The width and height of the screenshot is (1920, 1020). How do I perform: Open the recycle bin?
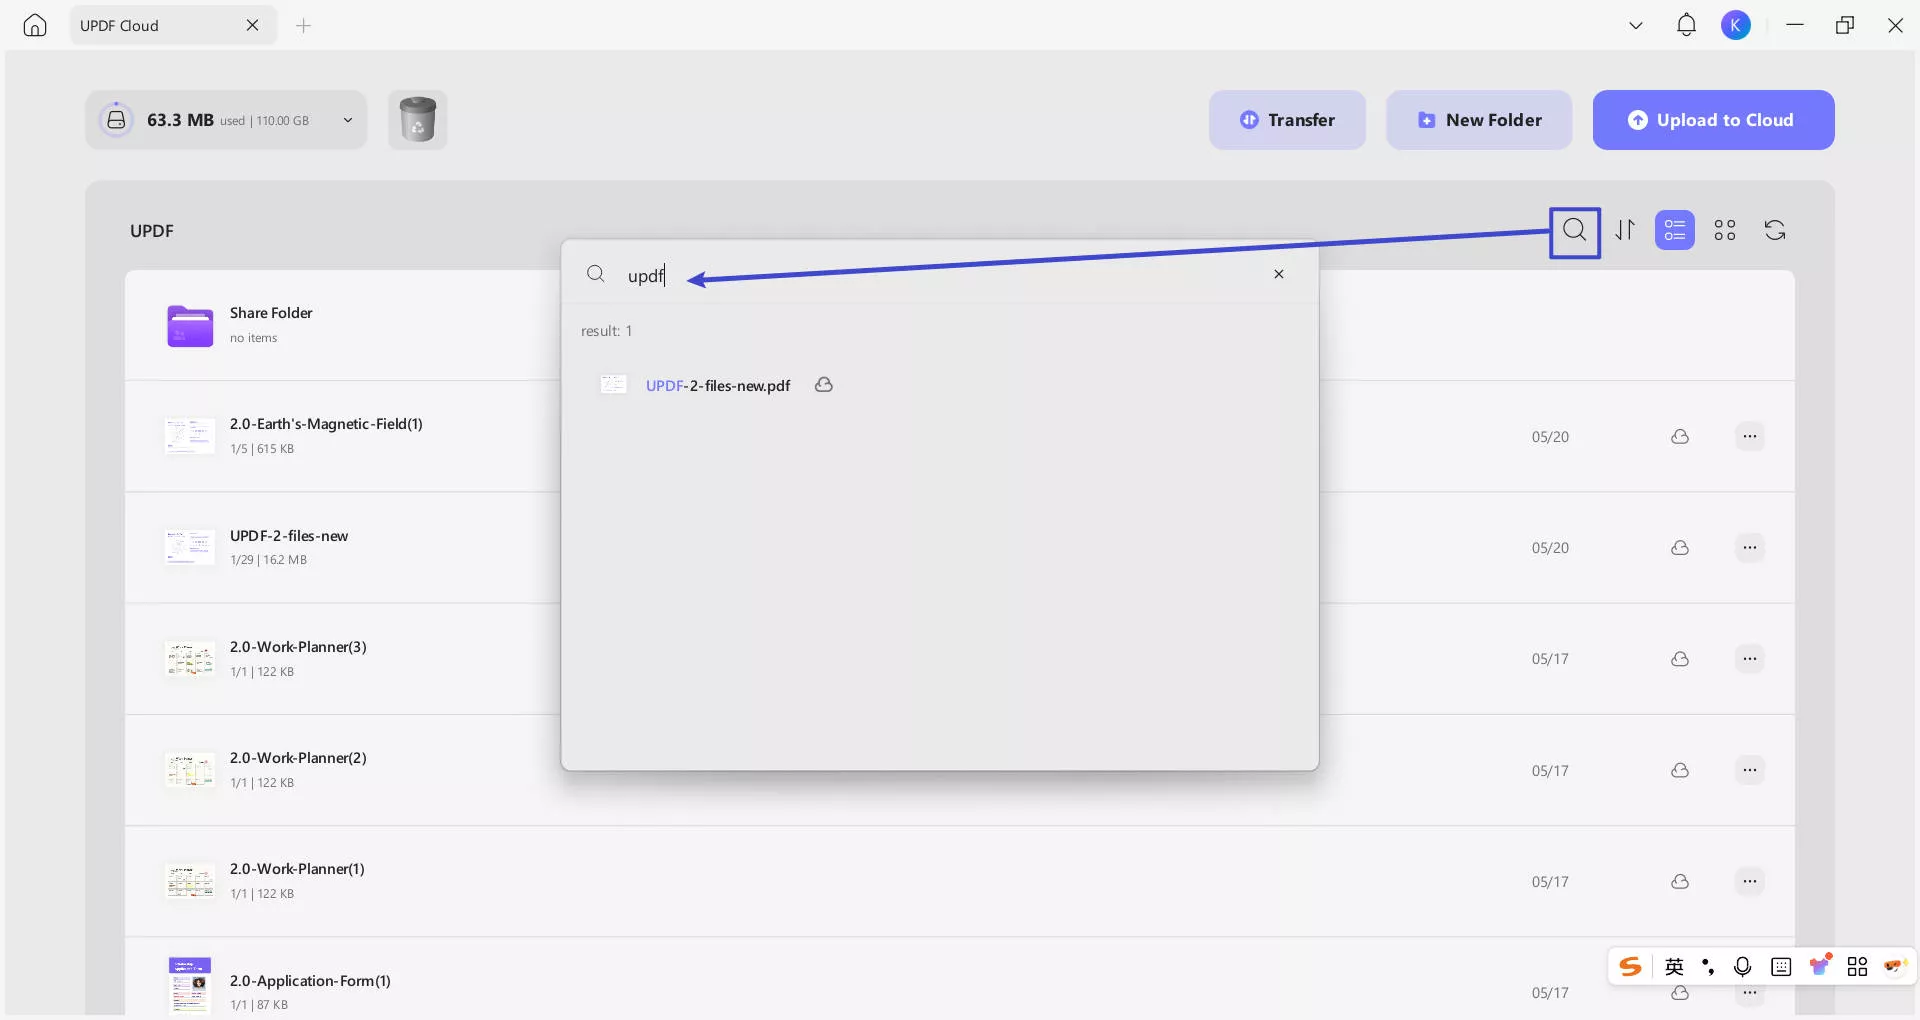point(418,120)
